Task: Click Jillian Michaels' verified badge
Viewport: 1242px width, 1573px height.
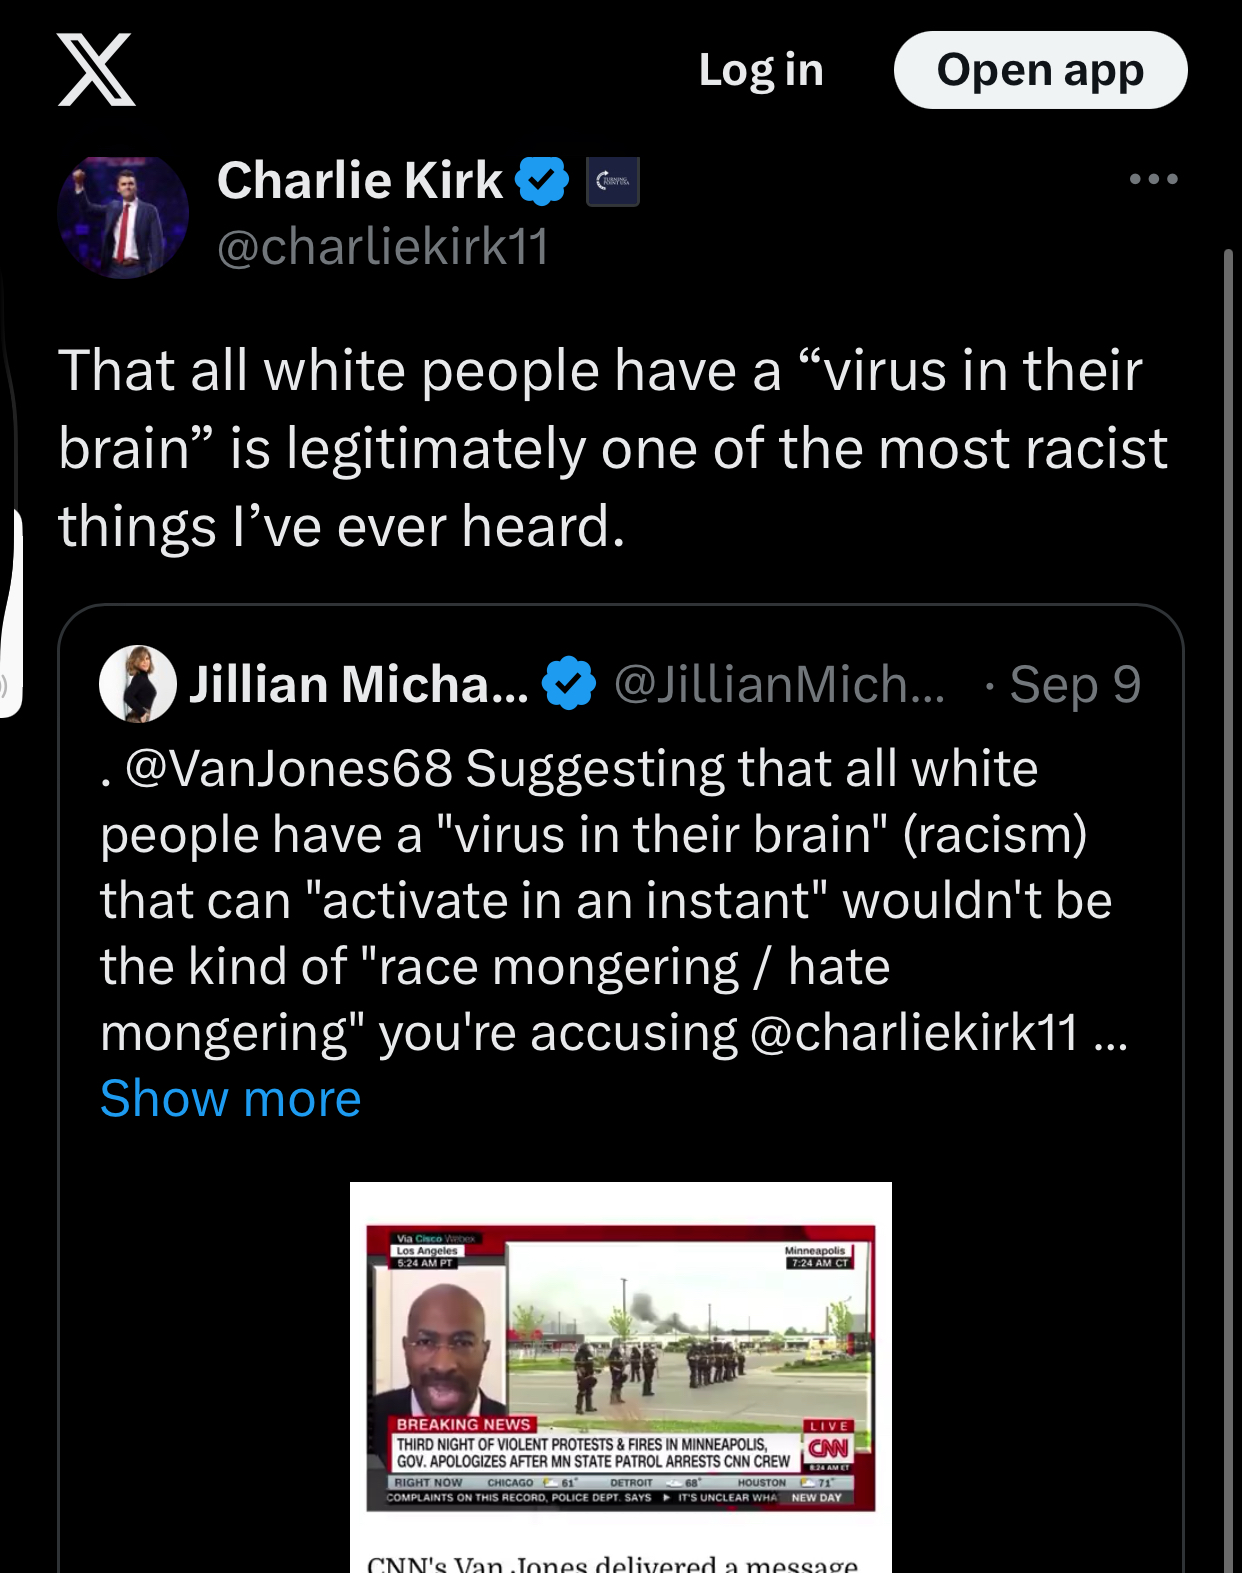Action: click(x=569, y=684)
